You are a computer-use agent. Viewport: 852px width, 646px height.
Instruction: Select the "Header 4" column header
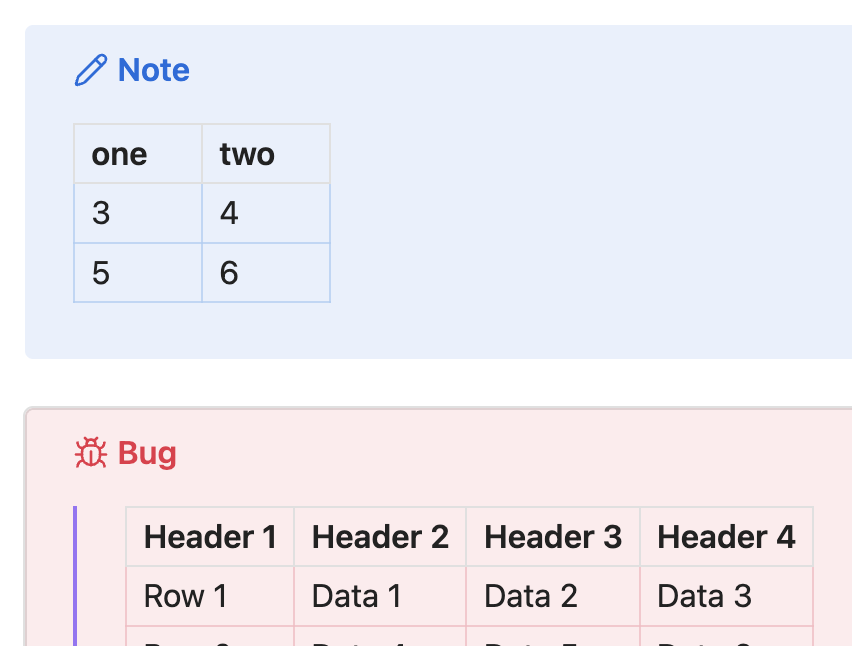coord(726,537)
